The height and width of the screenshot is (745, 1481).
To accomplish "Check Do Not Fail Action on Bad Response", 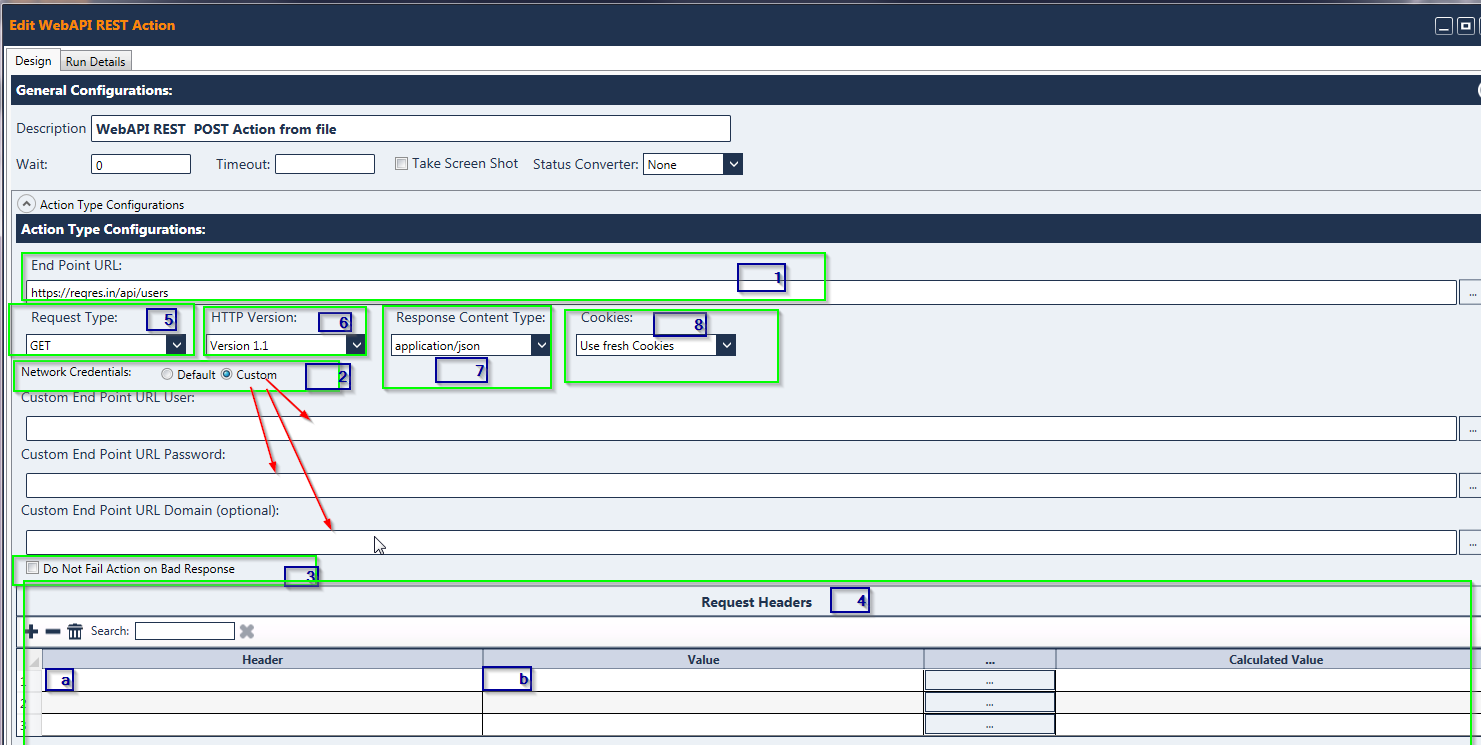I will coord(33,568).
